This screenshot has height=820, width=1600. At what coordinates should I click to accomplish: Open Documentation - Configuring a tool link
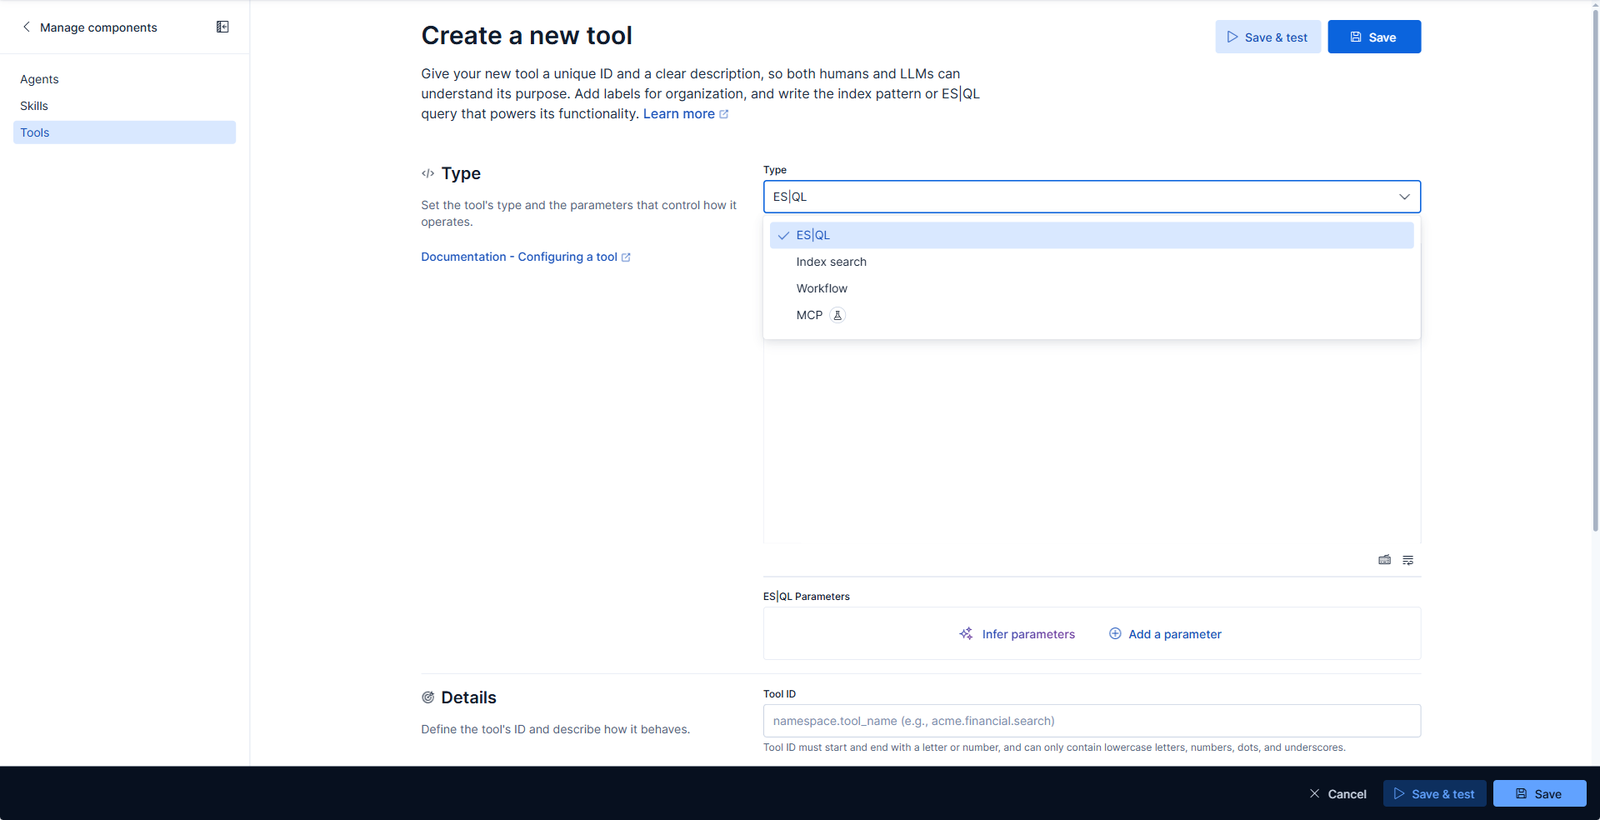click(525, 257)
